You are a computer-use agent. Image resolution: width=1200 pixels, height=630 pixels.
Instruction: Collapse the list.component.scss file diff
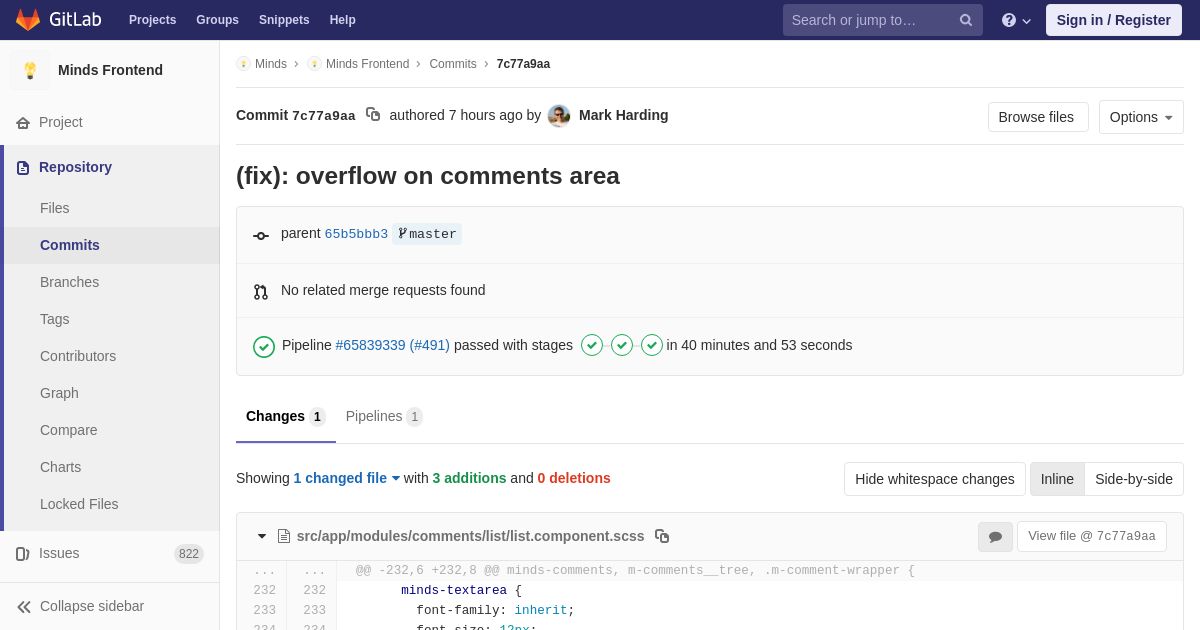pos(262,536)
